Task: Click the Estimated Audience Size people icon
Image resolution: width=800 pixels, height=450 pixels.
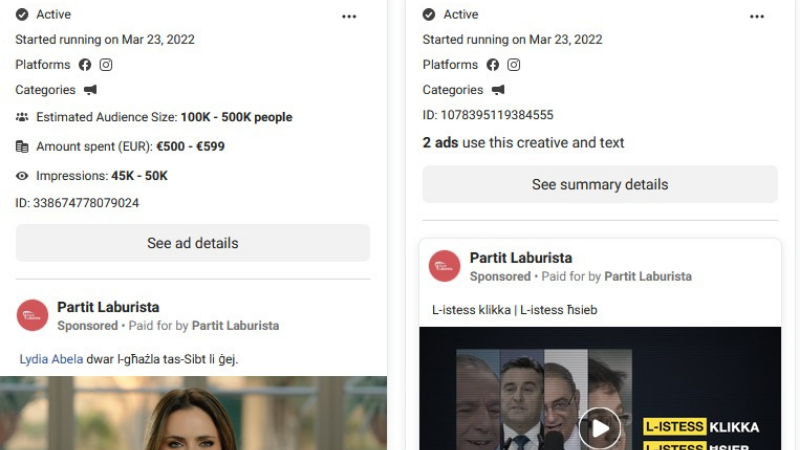Action: tap(22, 117)
